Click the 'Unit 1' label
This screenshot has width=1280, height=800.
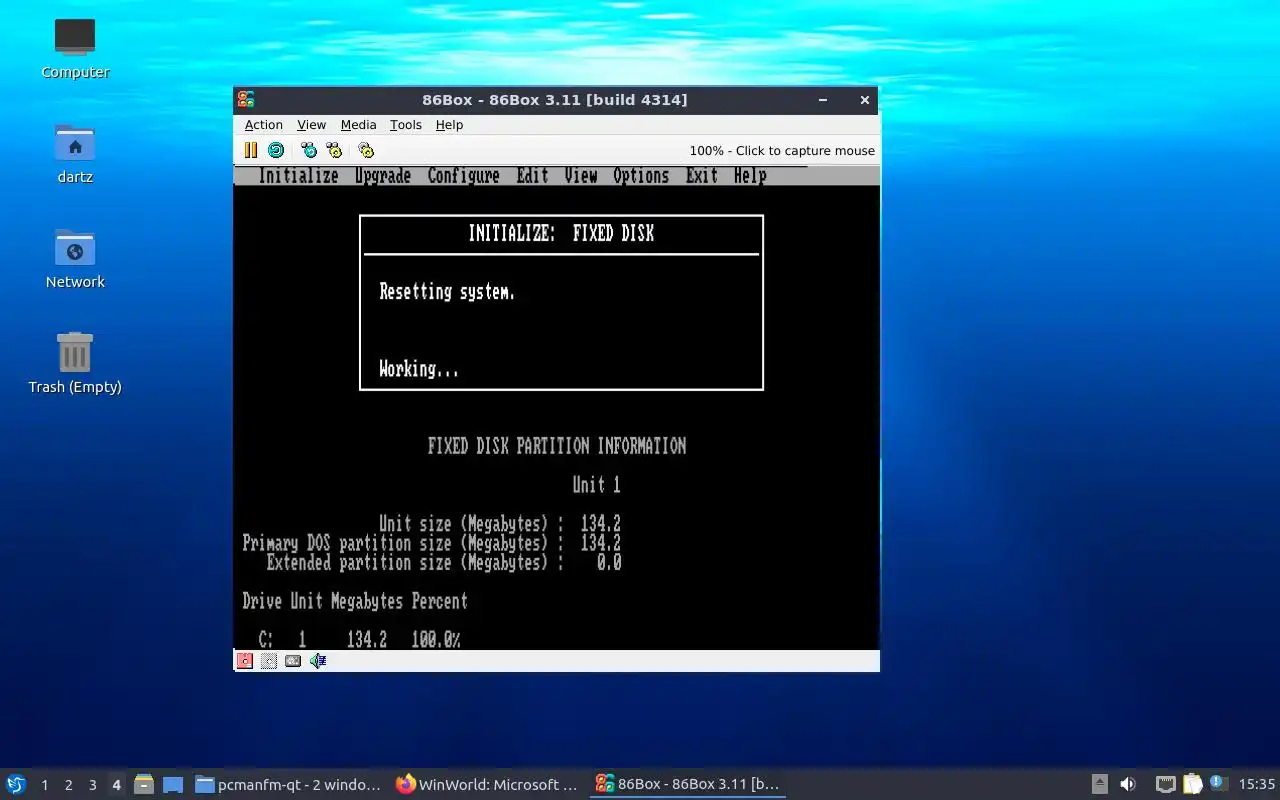click(x=596, y=485)
